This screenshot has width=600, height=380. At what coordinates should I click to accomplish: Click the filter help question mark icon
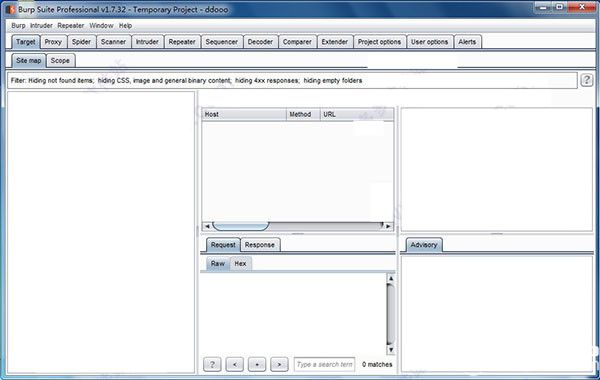pos(587,80)
